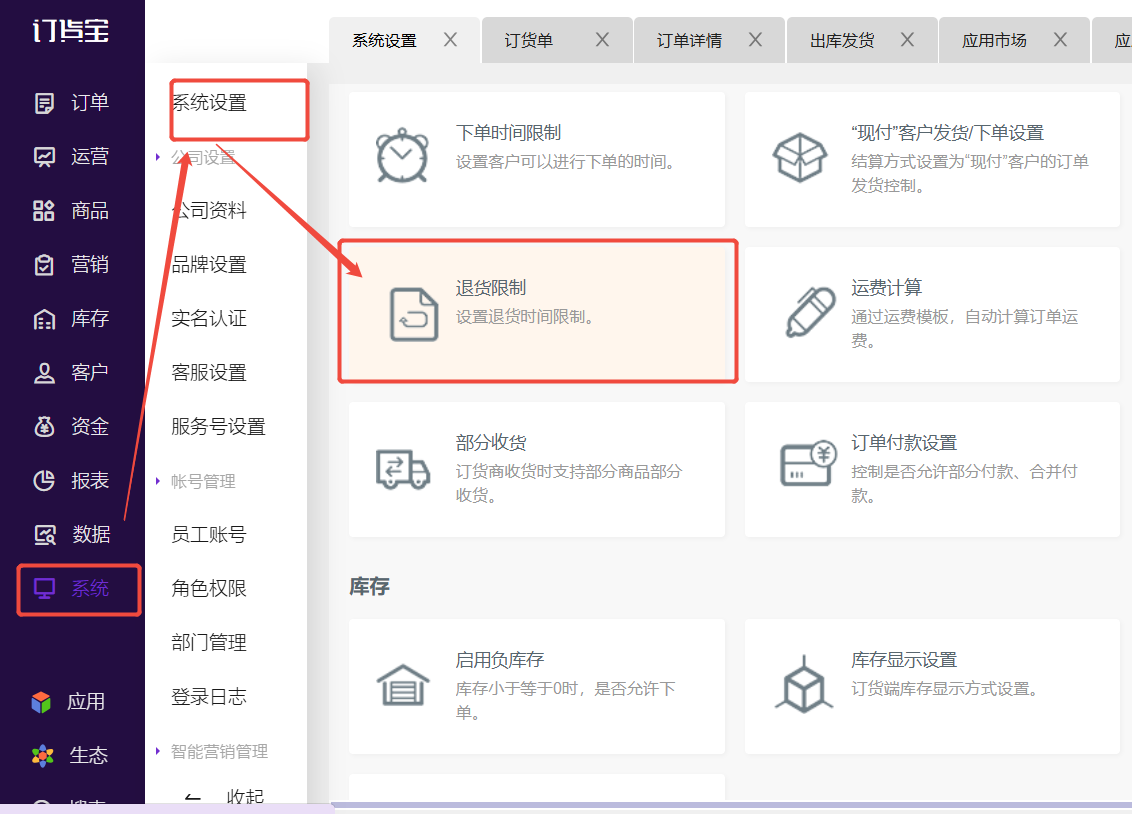This screenshot has width=1132, height=814.
Task: Click the return document icon for 退货限制
Action: tap(414, 314)
